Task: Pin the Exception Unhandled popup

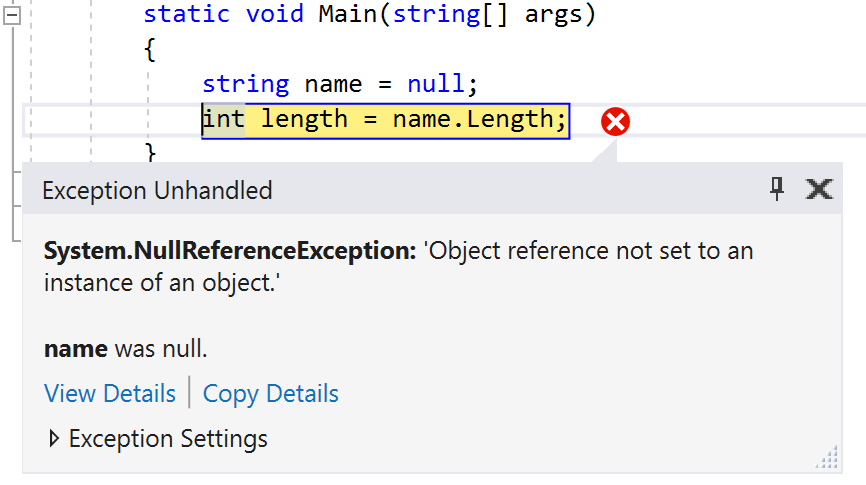Action: (x=777, y=189)
